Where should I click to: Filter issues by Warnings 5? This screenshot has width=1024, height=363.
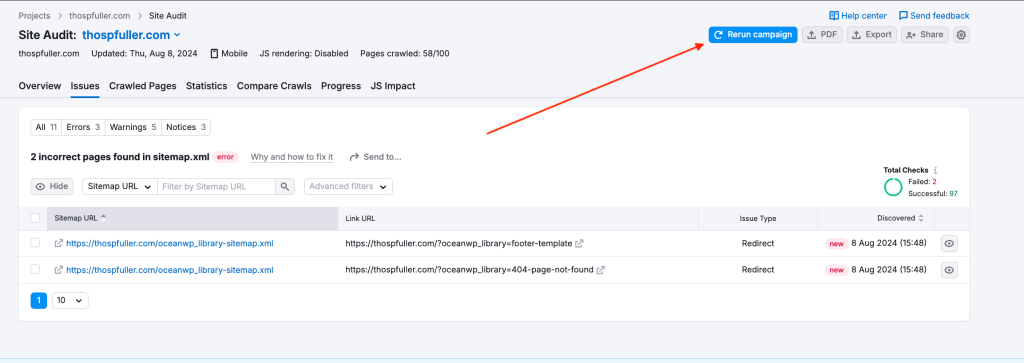pos(133,127)
